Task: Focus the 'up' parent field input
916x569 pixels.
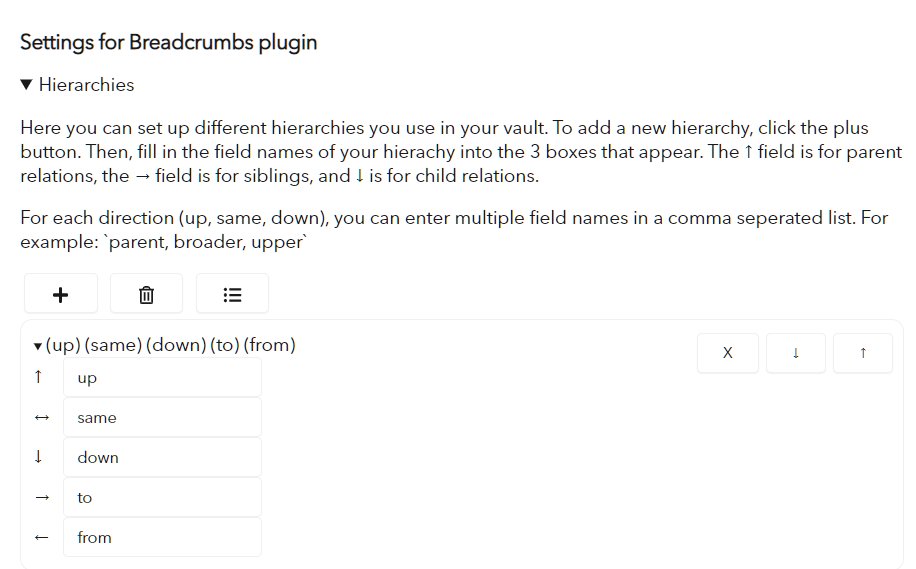Action: pyautogui.click(x=162, y=377)
